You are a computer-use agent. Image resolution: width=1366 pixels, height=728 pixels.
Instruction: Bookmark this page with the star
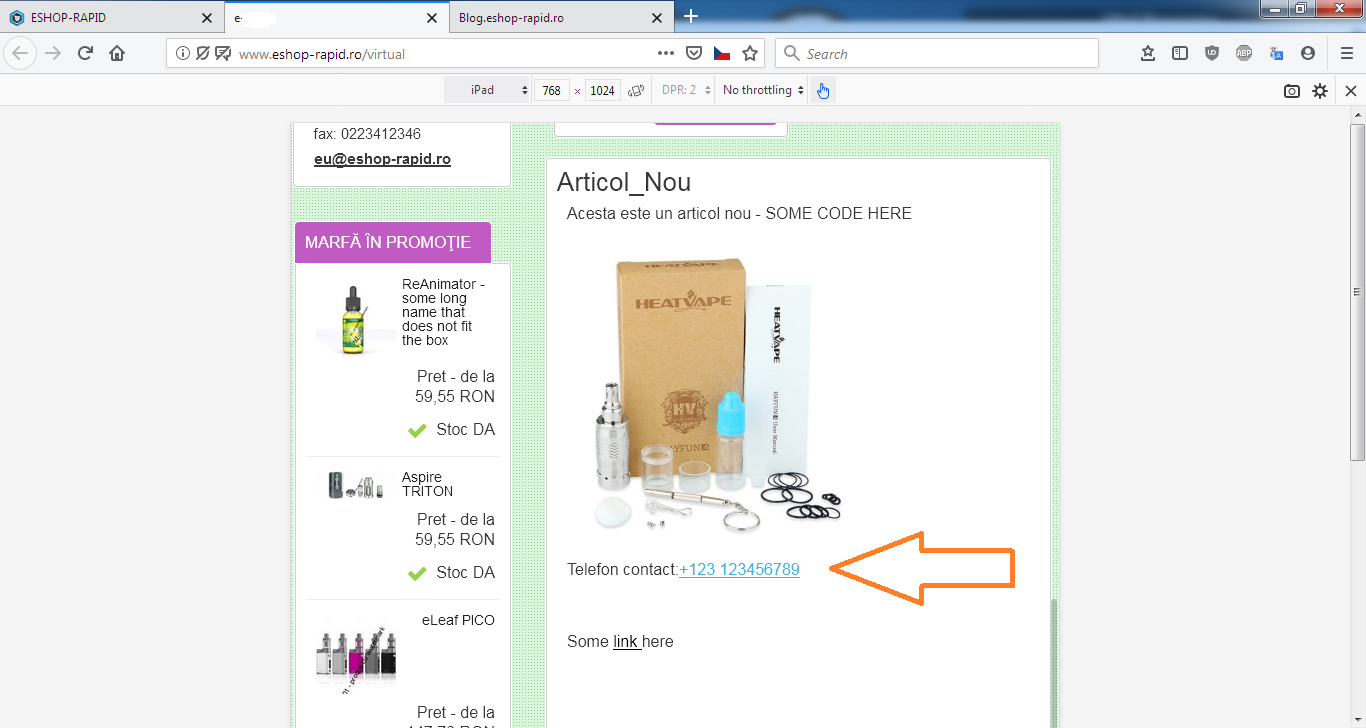tap(750, 54)
